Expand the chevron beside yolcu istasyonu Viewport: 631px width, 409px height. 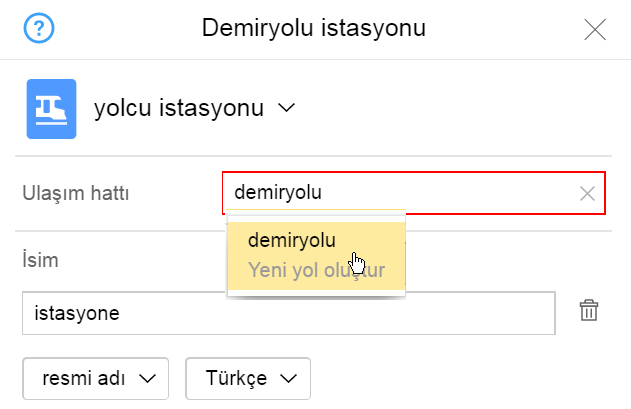pyautogui.click(x=286, y=107)
